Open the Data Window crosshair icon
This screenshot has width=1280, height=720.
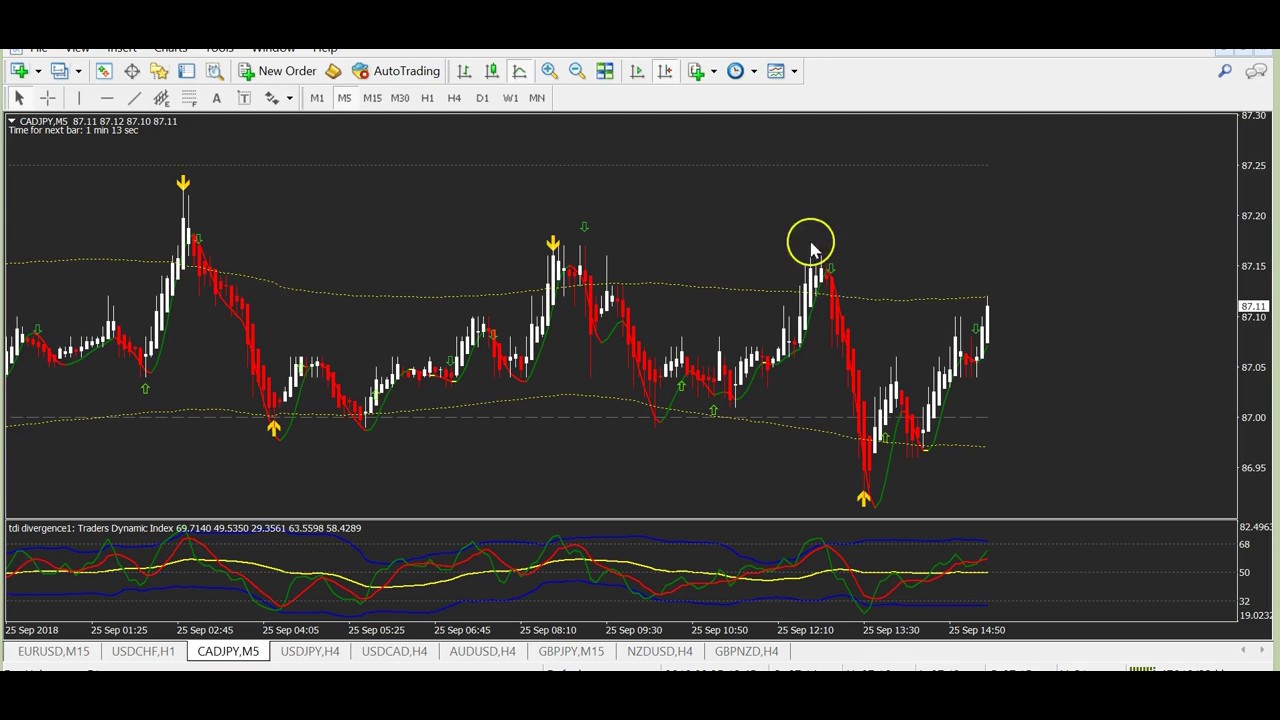(132, 71)
